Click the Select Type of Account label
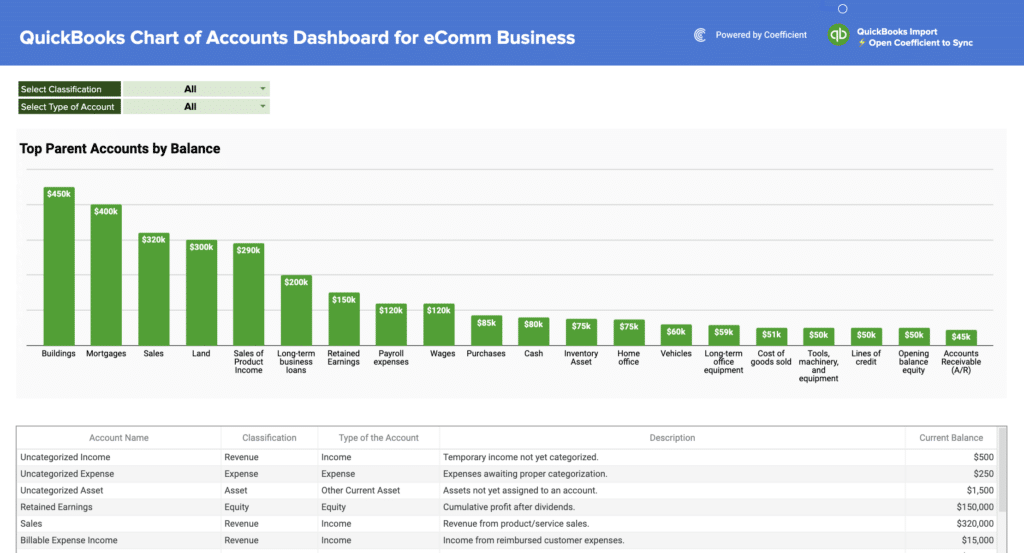This screenshot has height=553, width=1024. [x=69, y=106]
